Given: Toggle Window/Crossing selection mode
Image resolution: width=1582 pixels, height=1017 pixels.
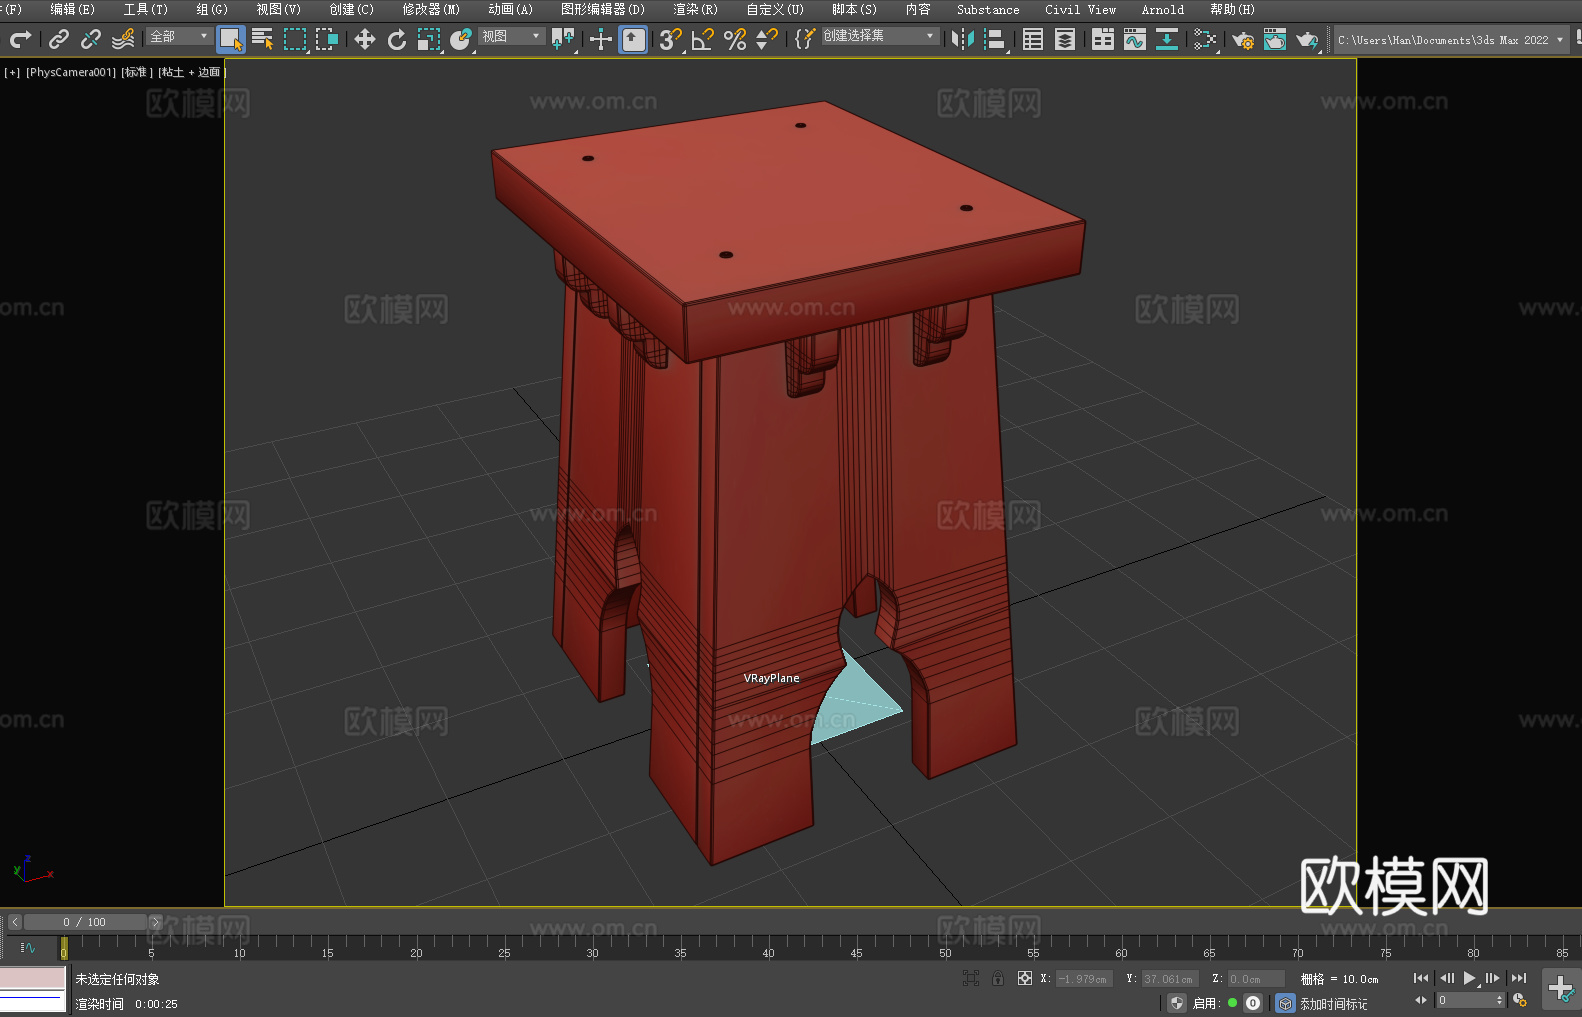Looking at the screenshot, I should point(327,39).
